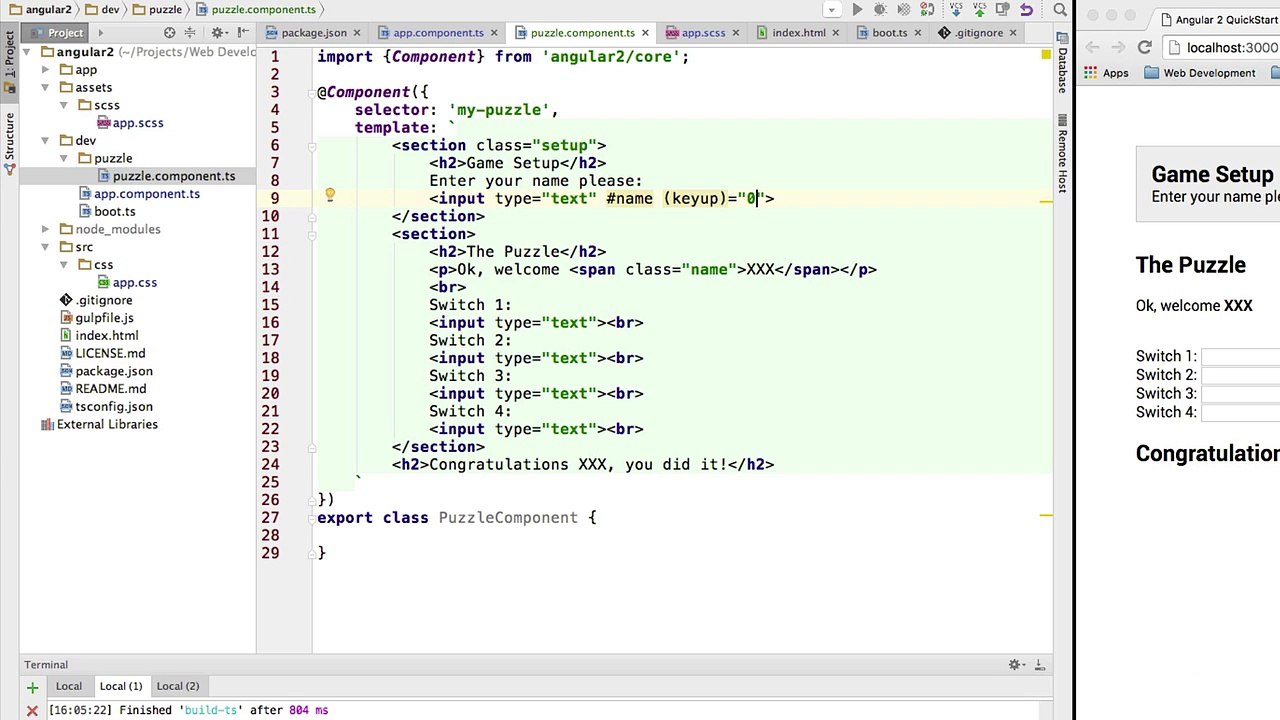Click the VCS Commit Changes icon

point(979,10)
